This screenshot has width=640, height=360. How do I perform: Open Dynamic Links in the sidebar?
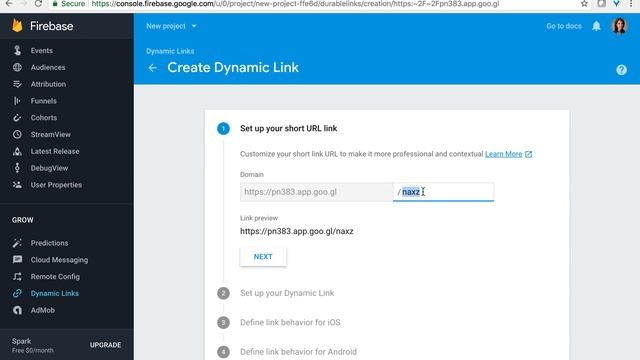point(55,293)
